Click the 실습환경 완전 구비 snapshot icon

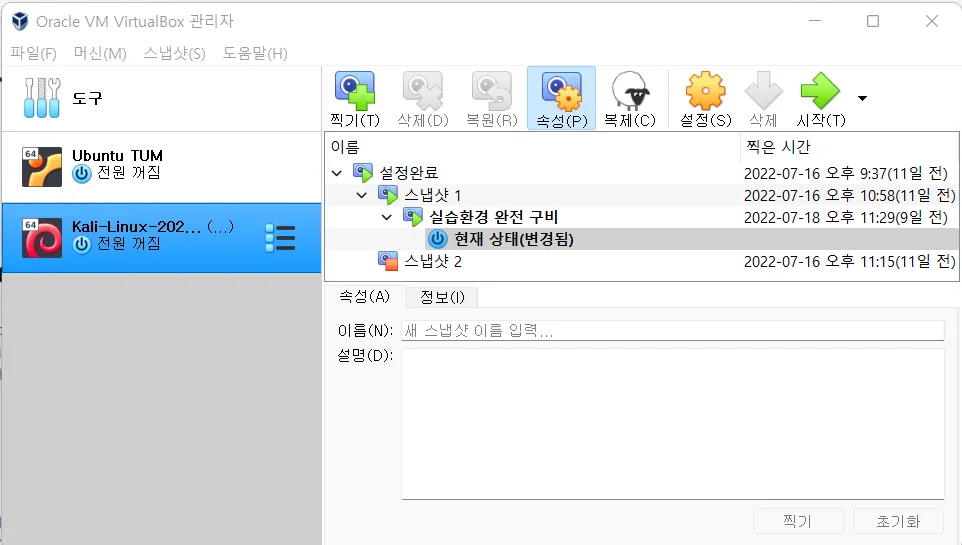[x=413, y=217]
